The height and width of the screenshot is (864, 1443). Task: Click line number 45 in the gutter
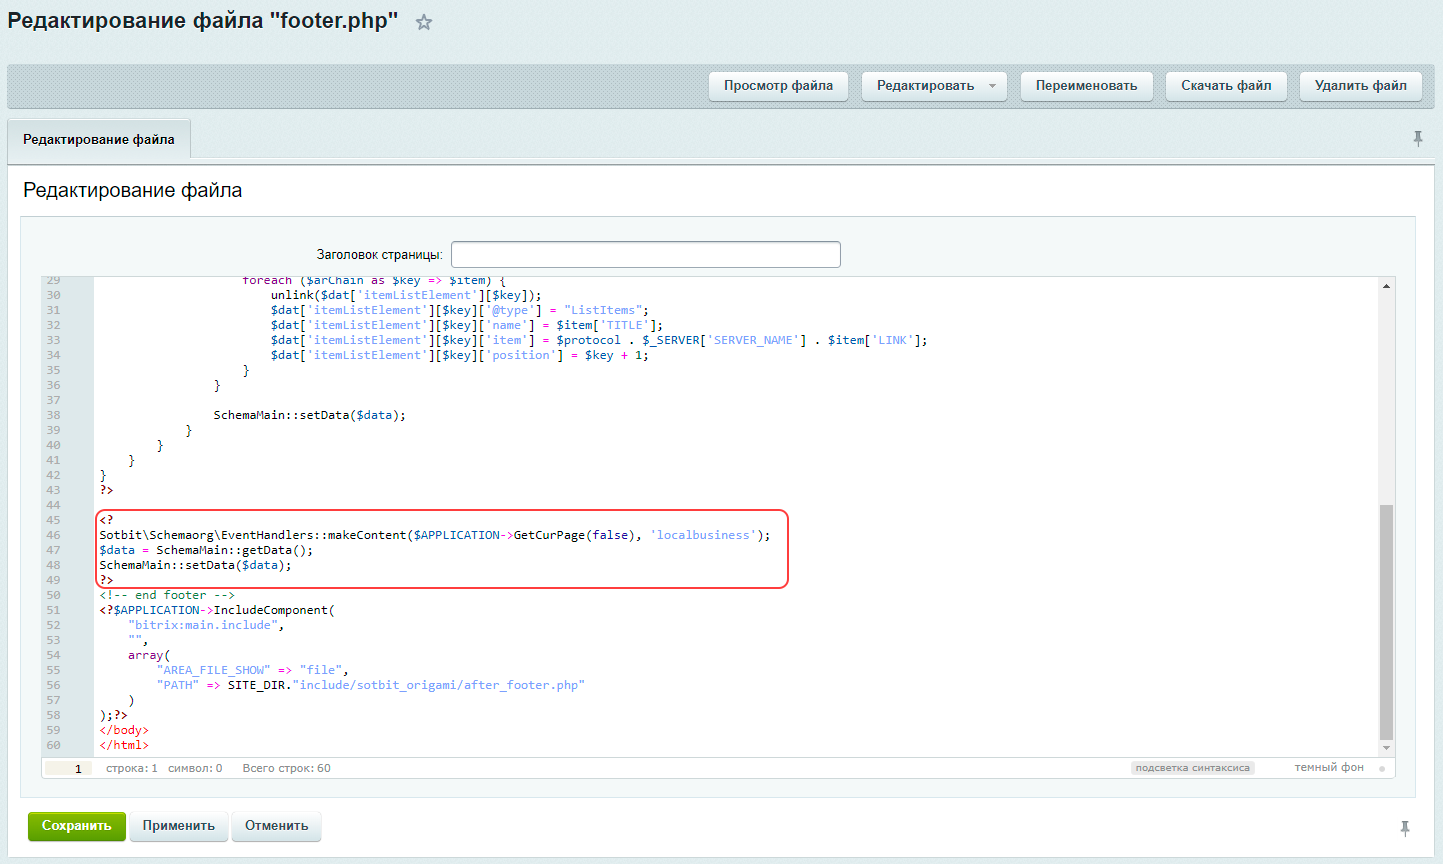(53, 520)
